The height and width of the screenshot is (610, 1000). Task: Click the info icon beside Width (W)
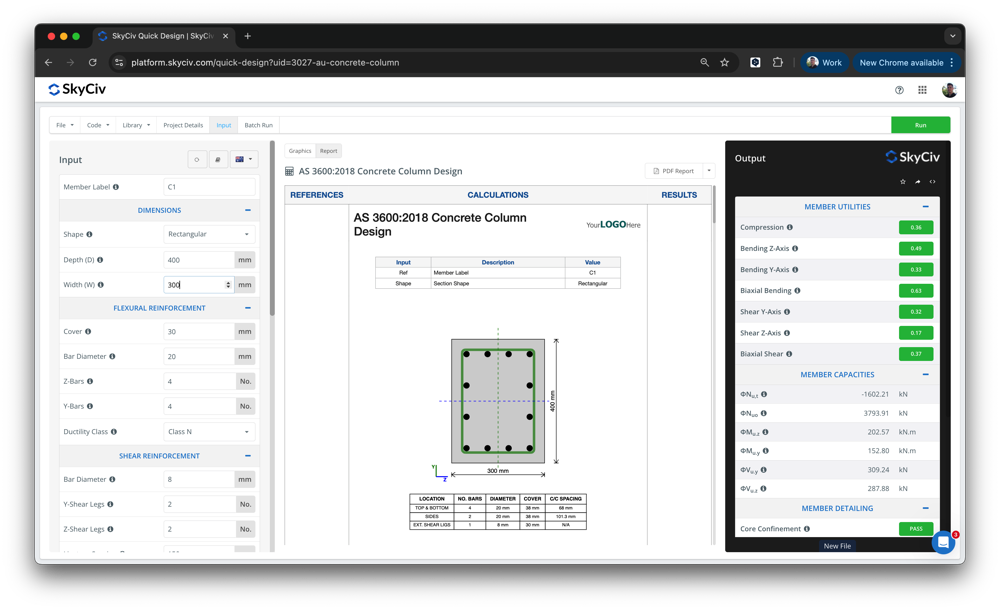[101, 285]
